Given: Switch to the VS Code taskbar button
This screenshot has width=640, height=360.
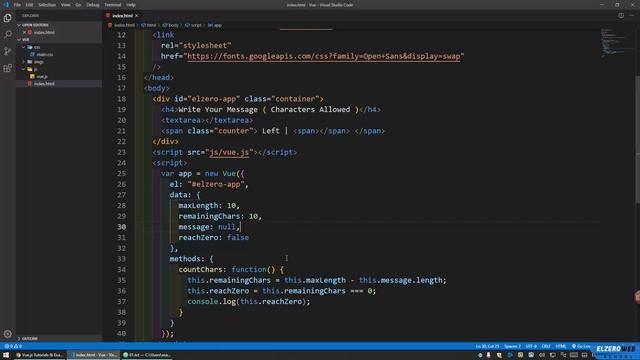Looking at the screenshot, I should 93,355.
